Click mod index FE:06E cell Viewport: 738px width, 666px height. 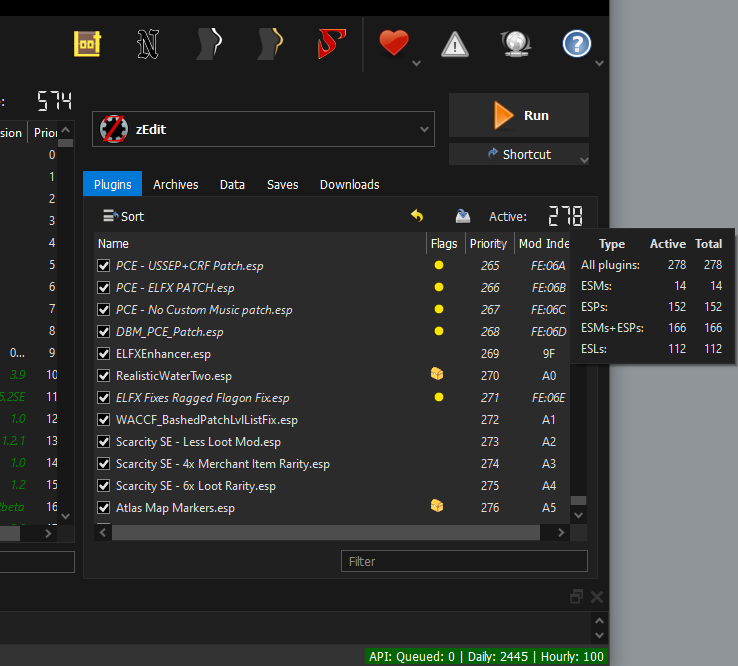point(548,398)
